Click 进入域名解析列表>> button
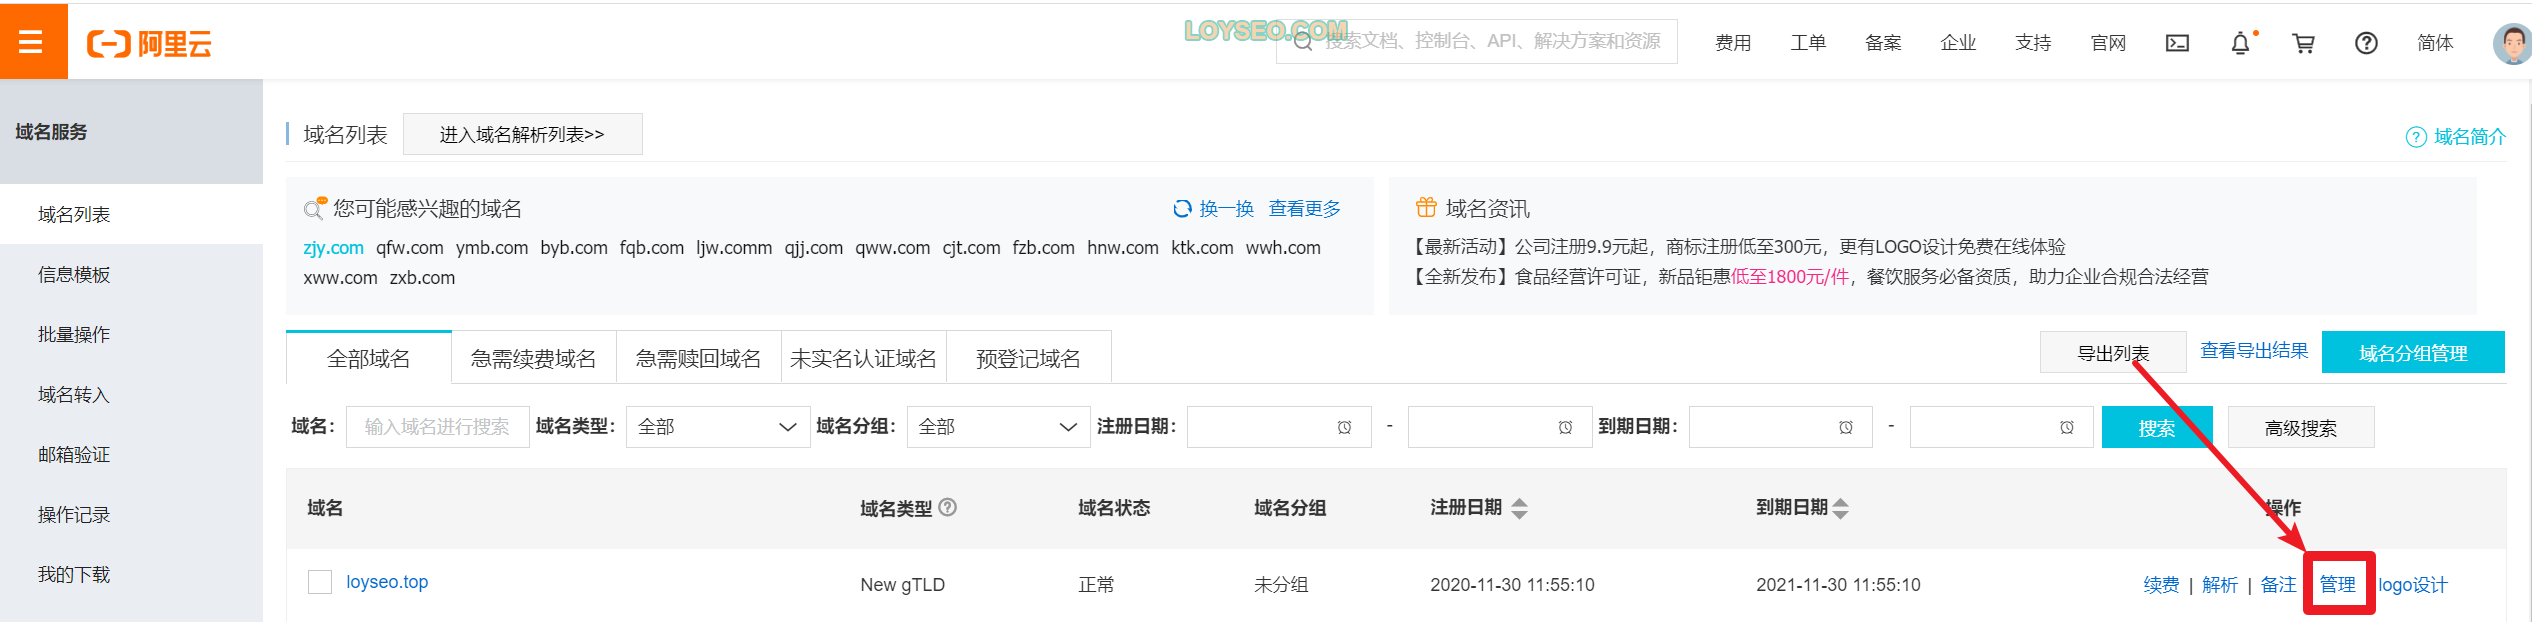This screenshot has height=622, width=2532. point(523,134)
